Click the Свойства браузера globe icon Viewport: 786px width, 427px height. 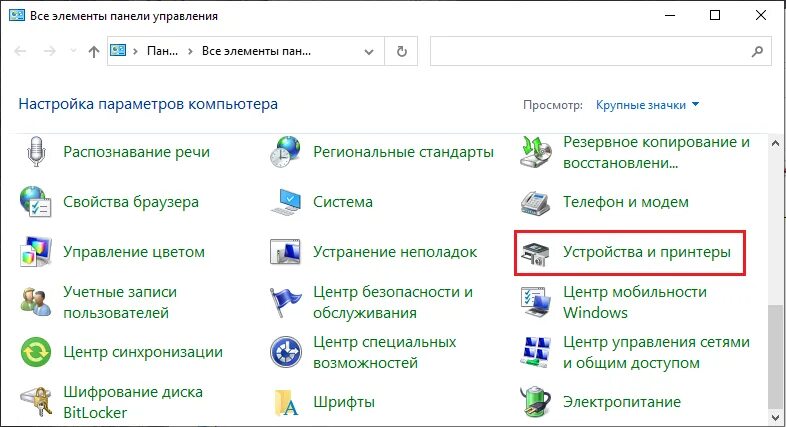click(x=36, y=201)
